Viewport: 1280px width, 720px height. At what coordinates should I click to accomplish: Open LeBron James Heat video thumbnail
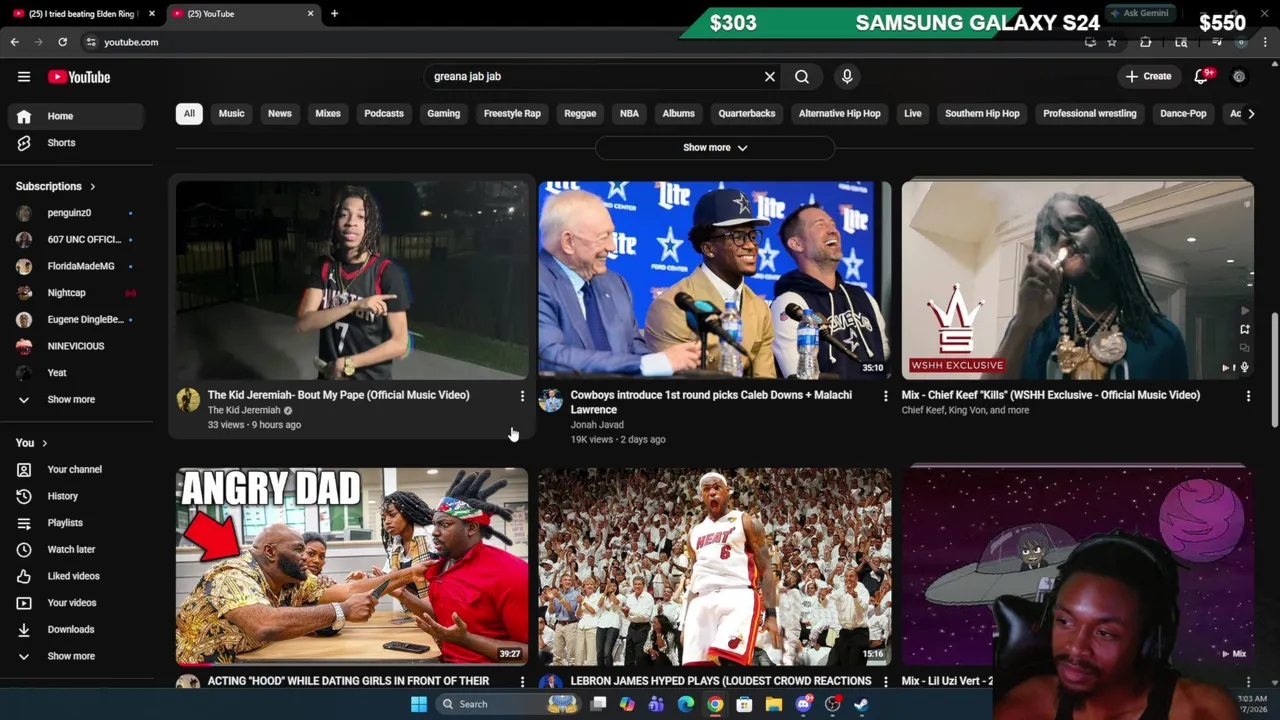[715, 566]
